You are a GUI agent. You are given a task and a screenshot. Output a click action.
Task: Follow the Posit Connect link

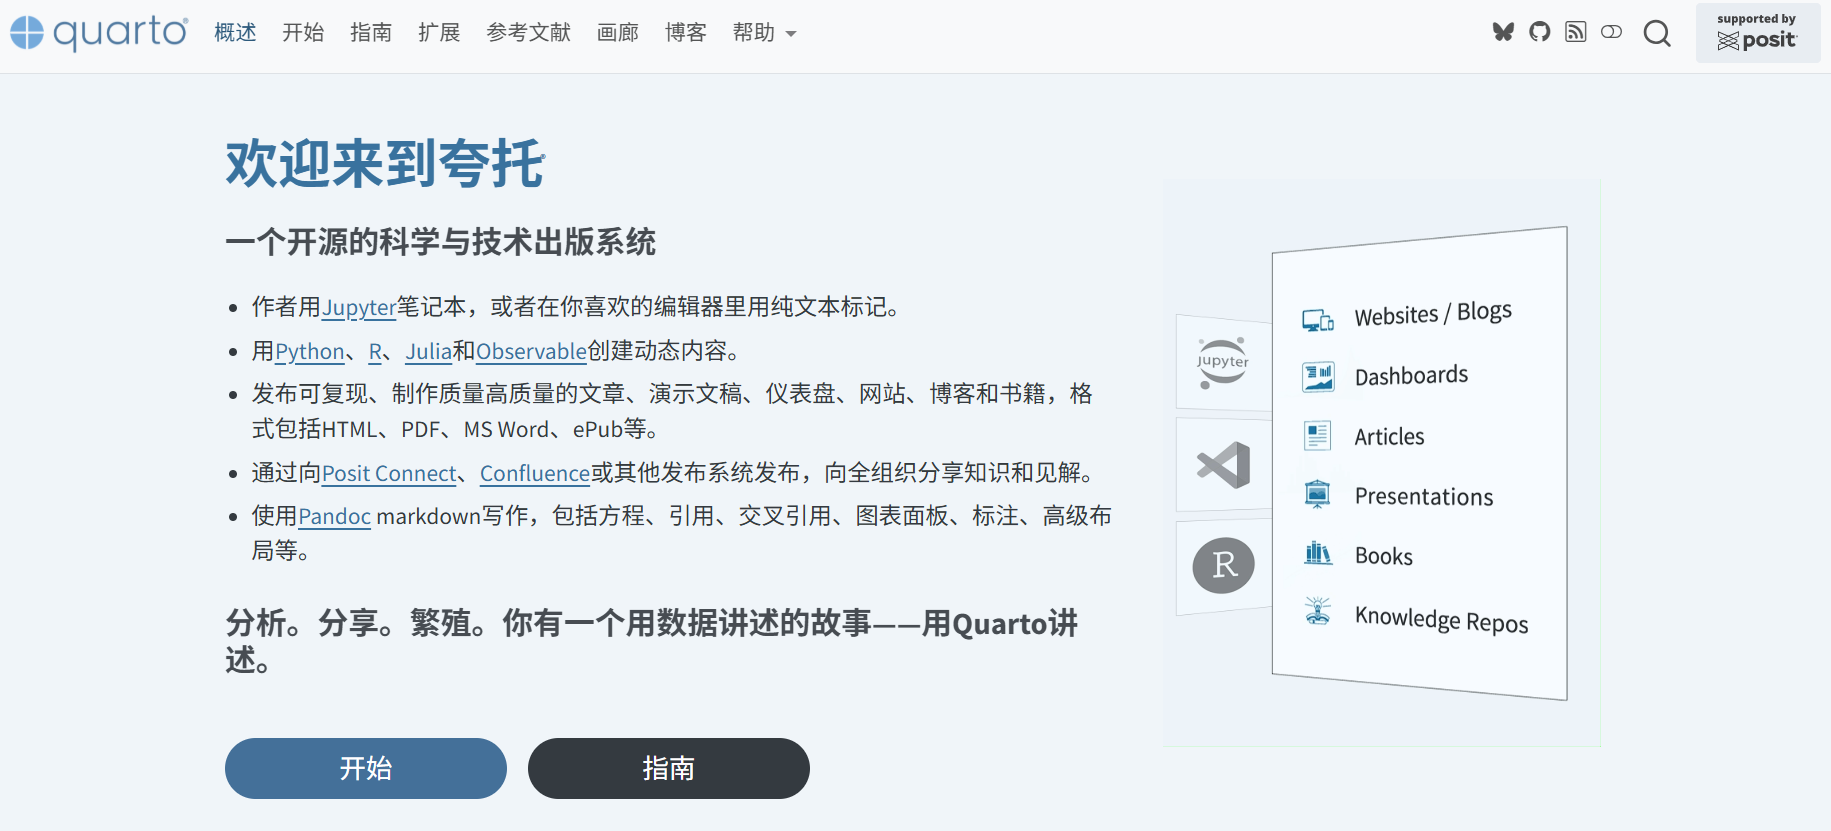coord(389,473)
